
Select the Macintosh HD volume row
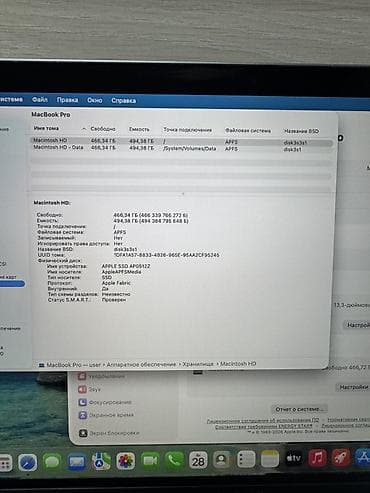(x=182, y=141)
